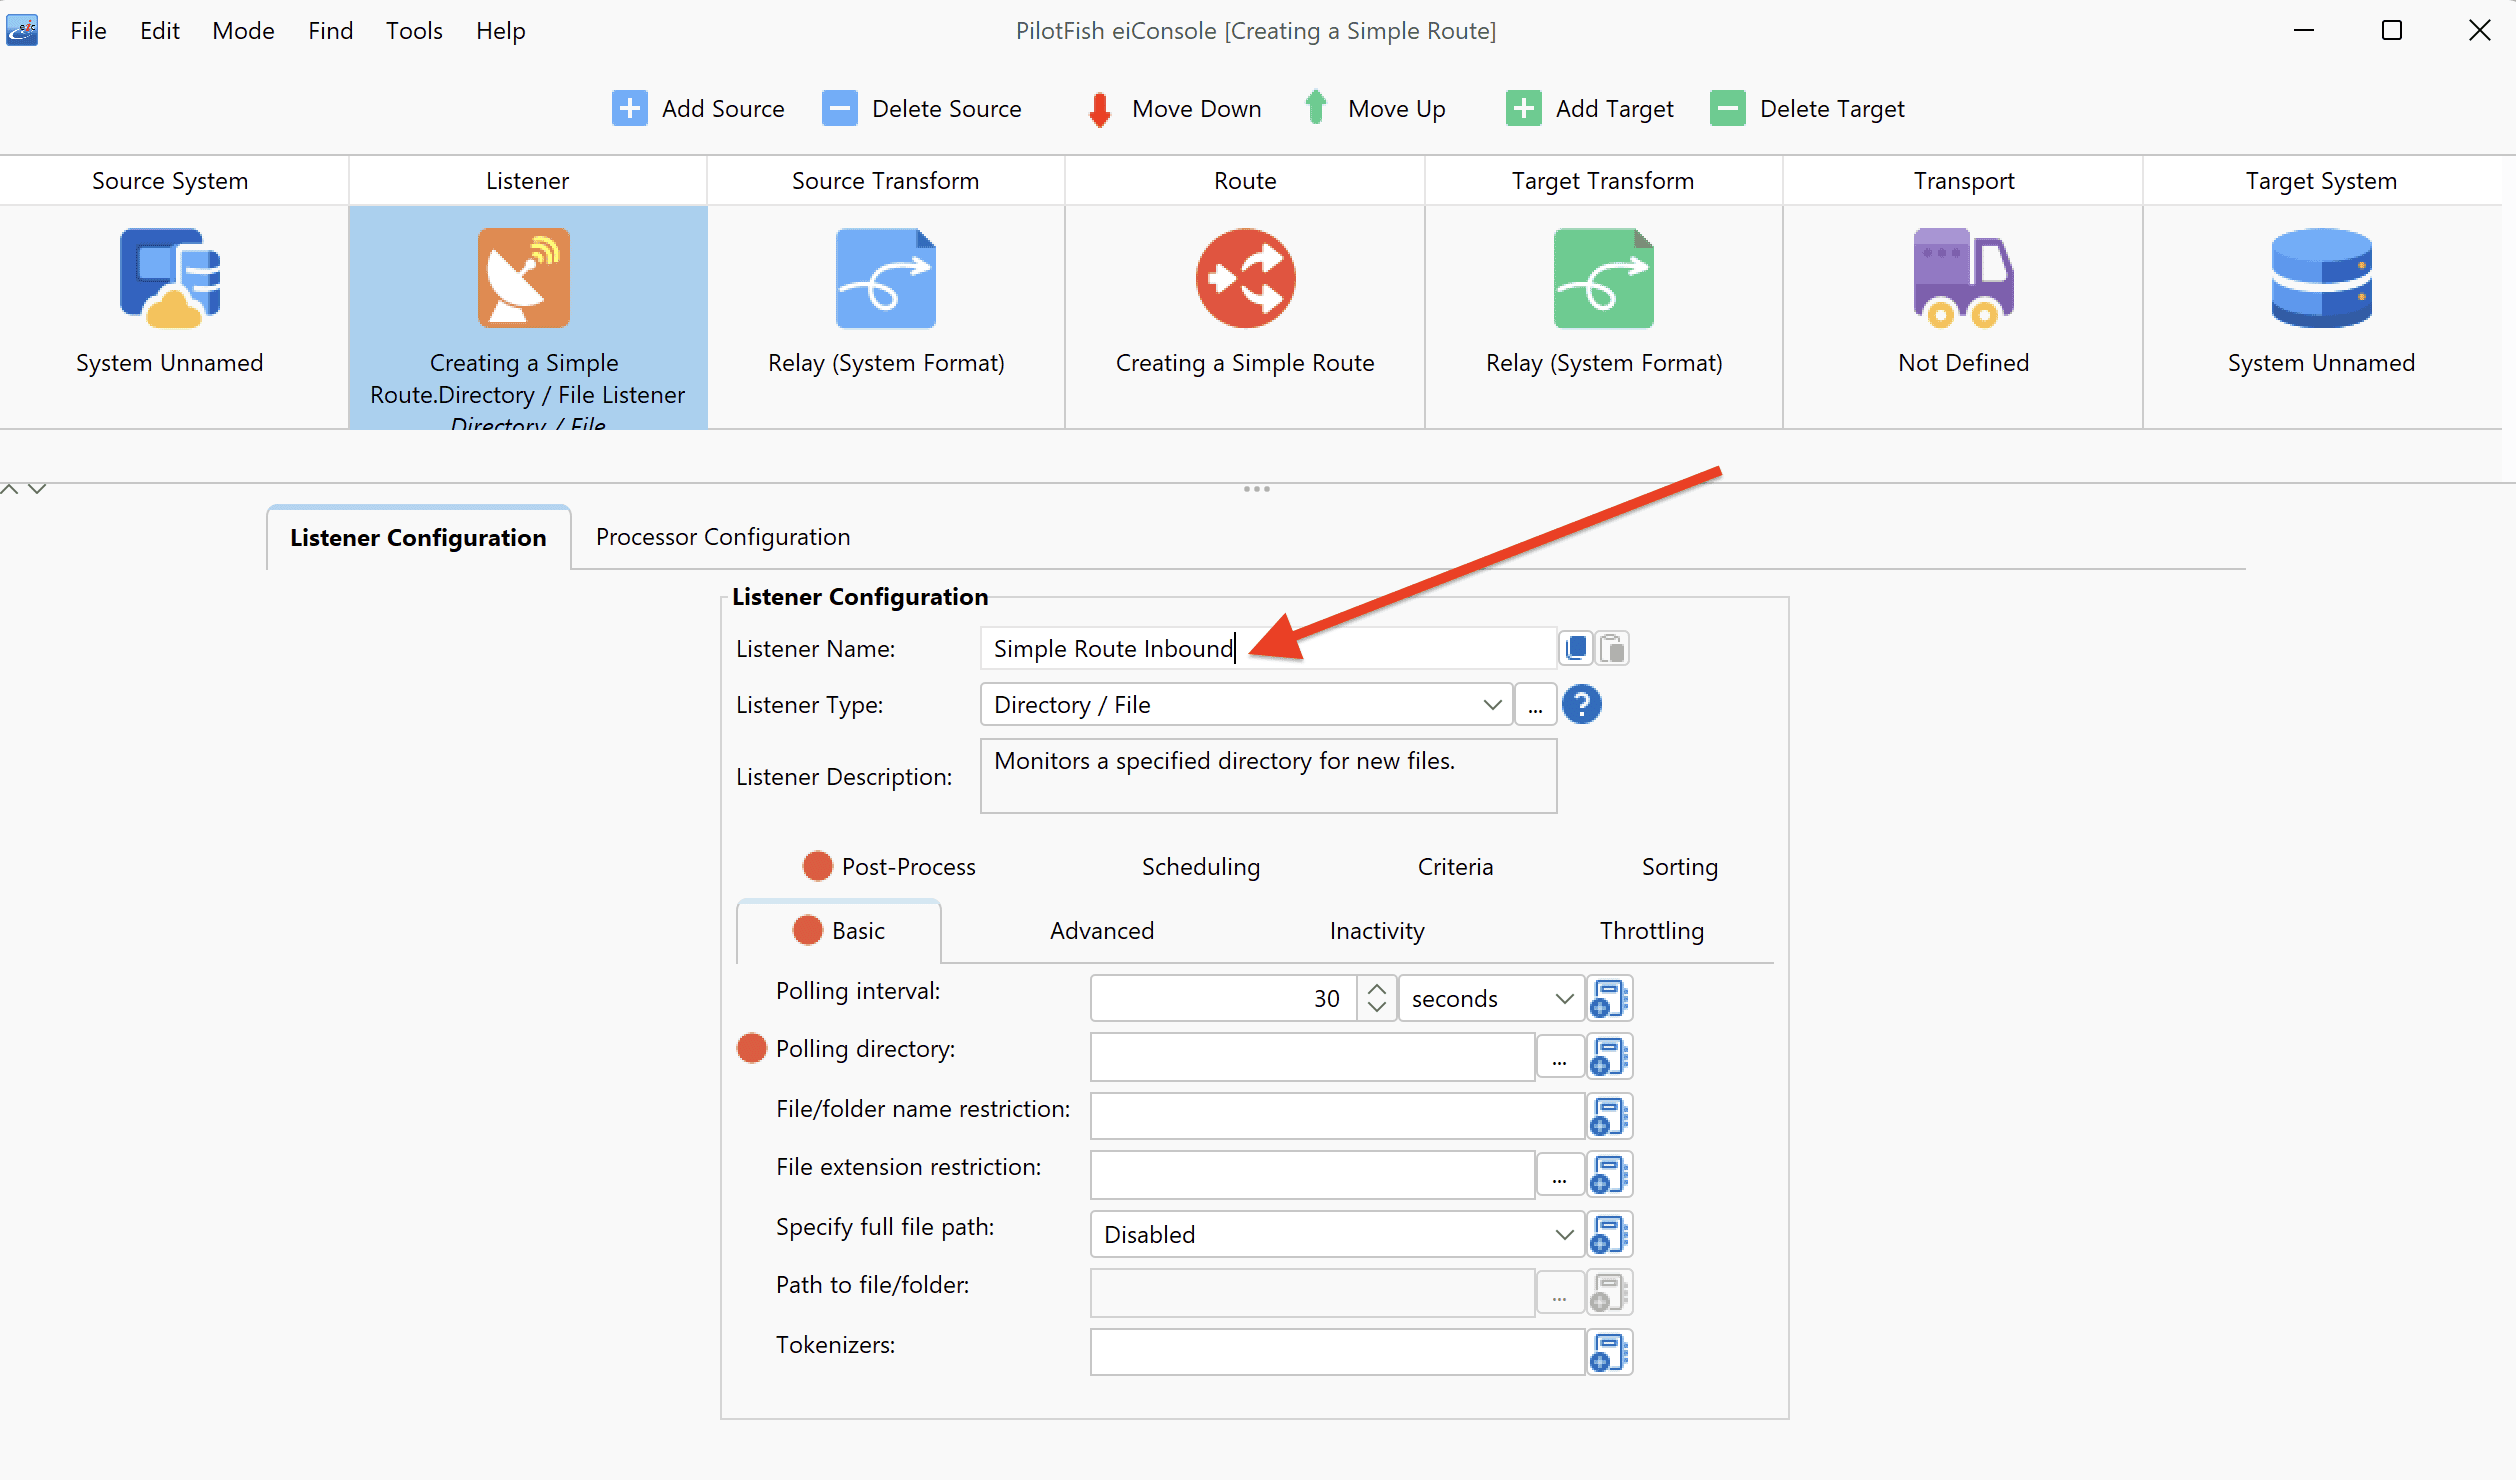The image size is (2516, 1480).
Task: Open the Scheduling tab
Action: 1200,866
